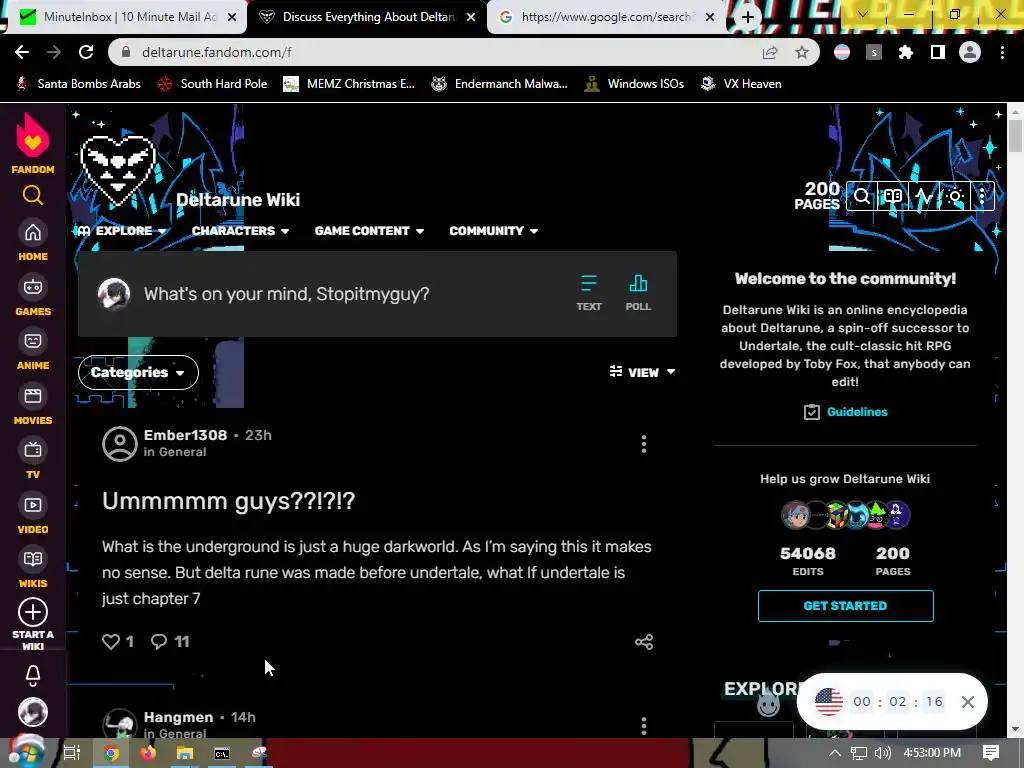Click the address bar URL

click(x=217, y=52)
